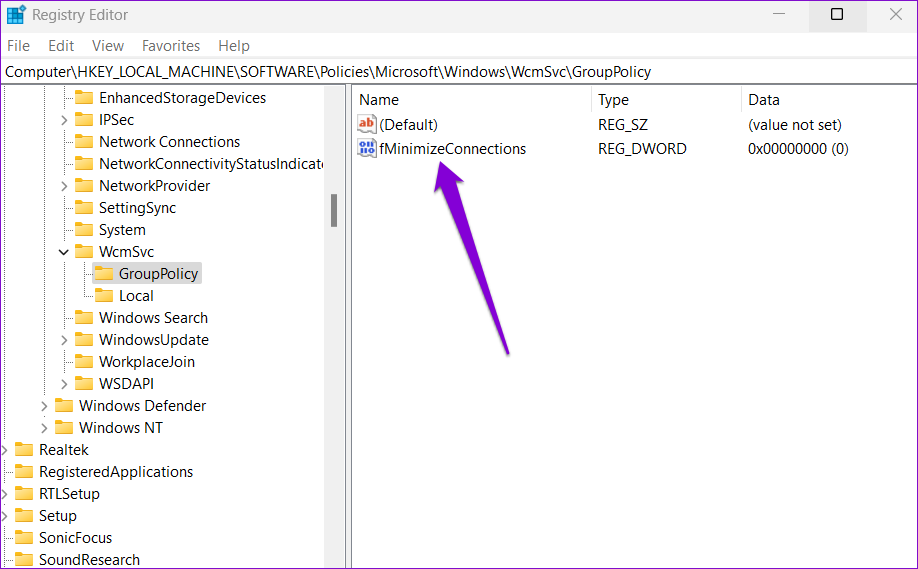Screen dimensions: 918x569
Task: Click the RegisteredApplications folder icon
Action: coord(24,471)
